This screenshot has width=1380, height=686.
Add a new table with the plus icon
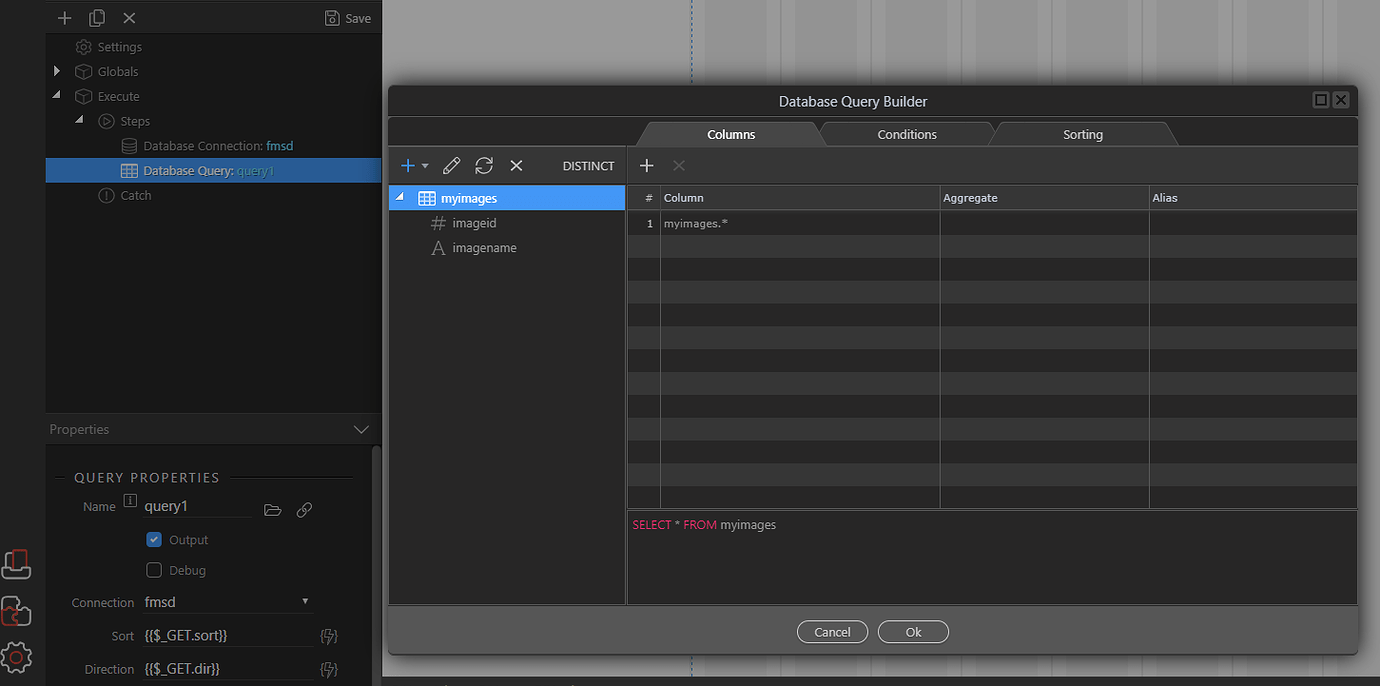408,165
